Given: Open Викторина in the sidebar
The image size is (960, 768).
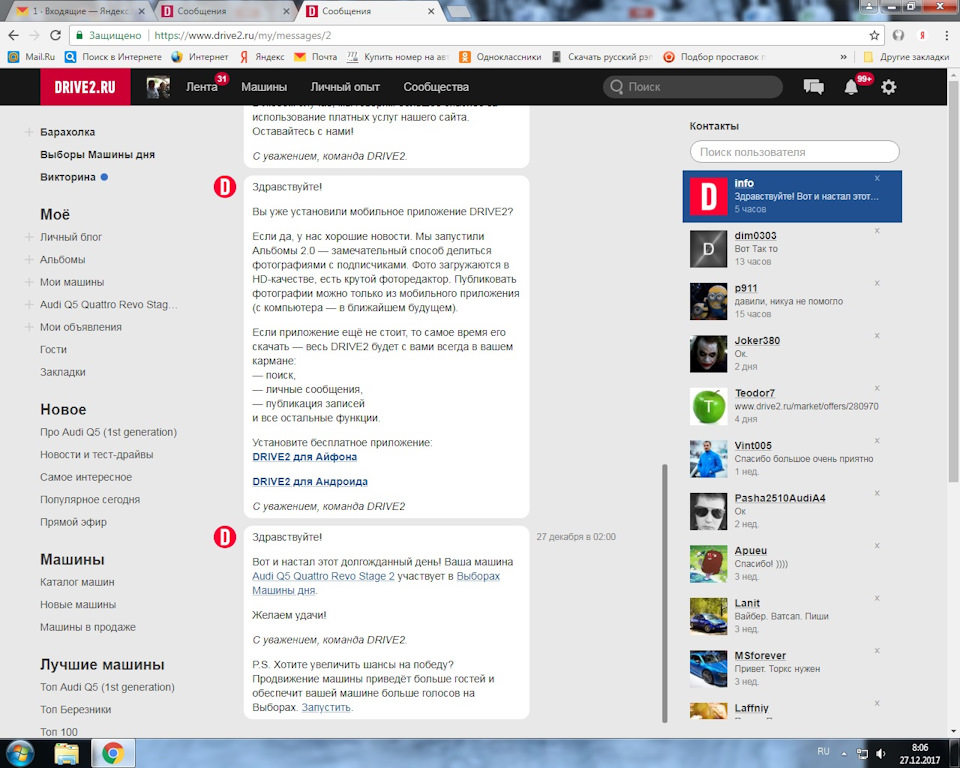Looking at the screenshot, I should pyautogui.click(x=68, y=177).
